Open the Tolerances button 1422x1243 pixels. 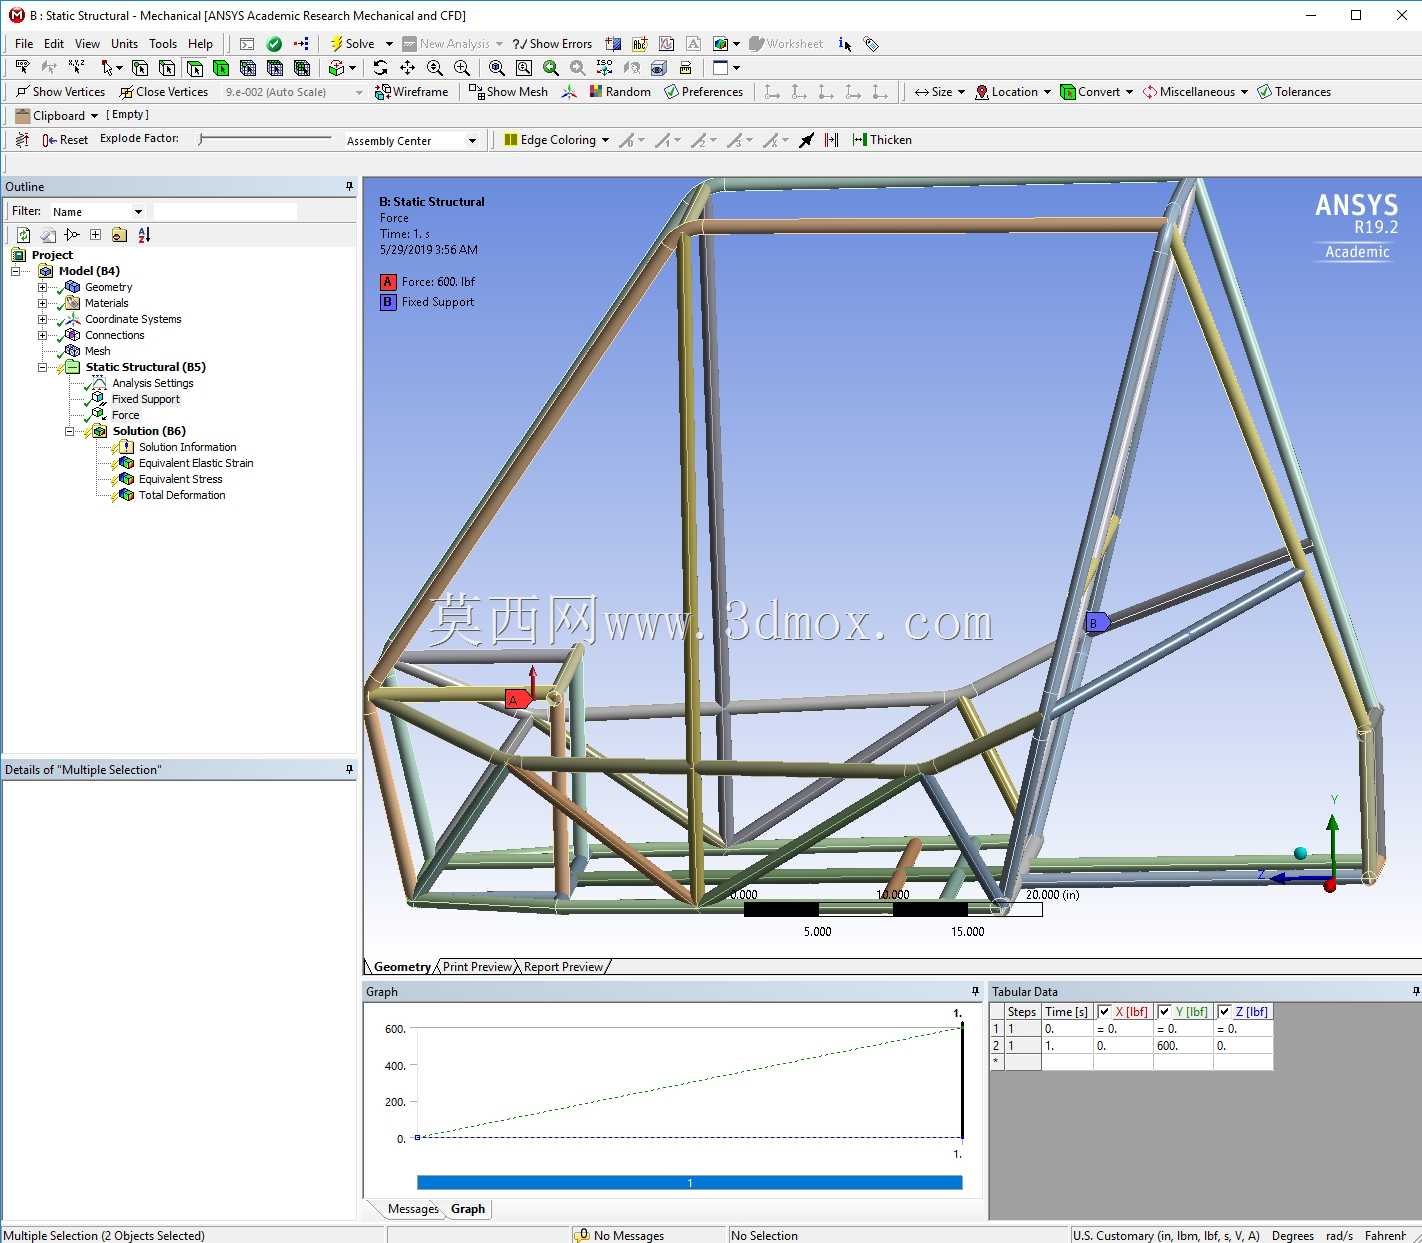tap(1294, 92)
